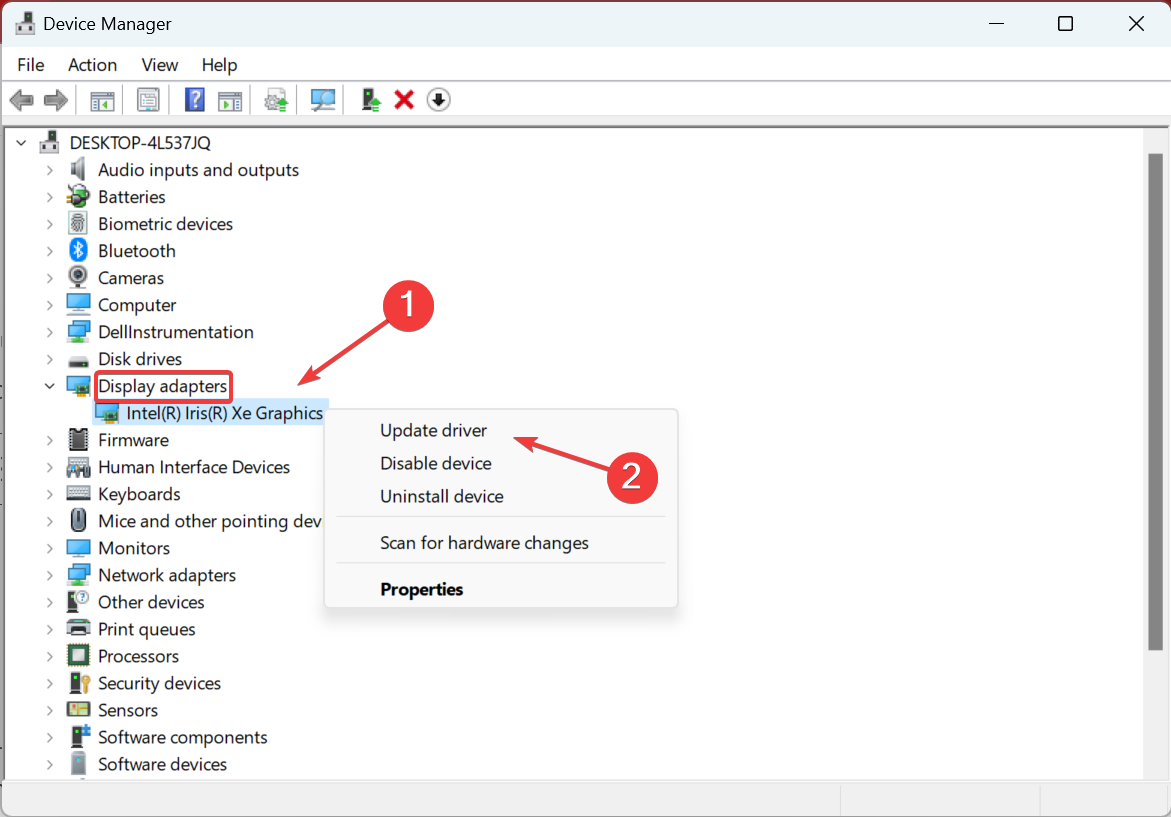The image size is (1171, 817).
Task: Choose Disable device from context menu
Action: click(435, 463)
